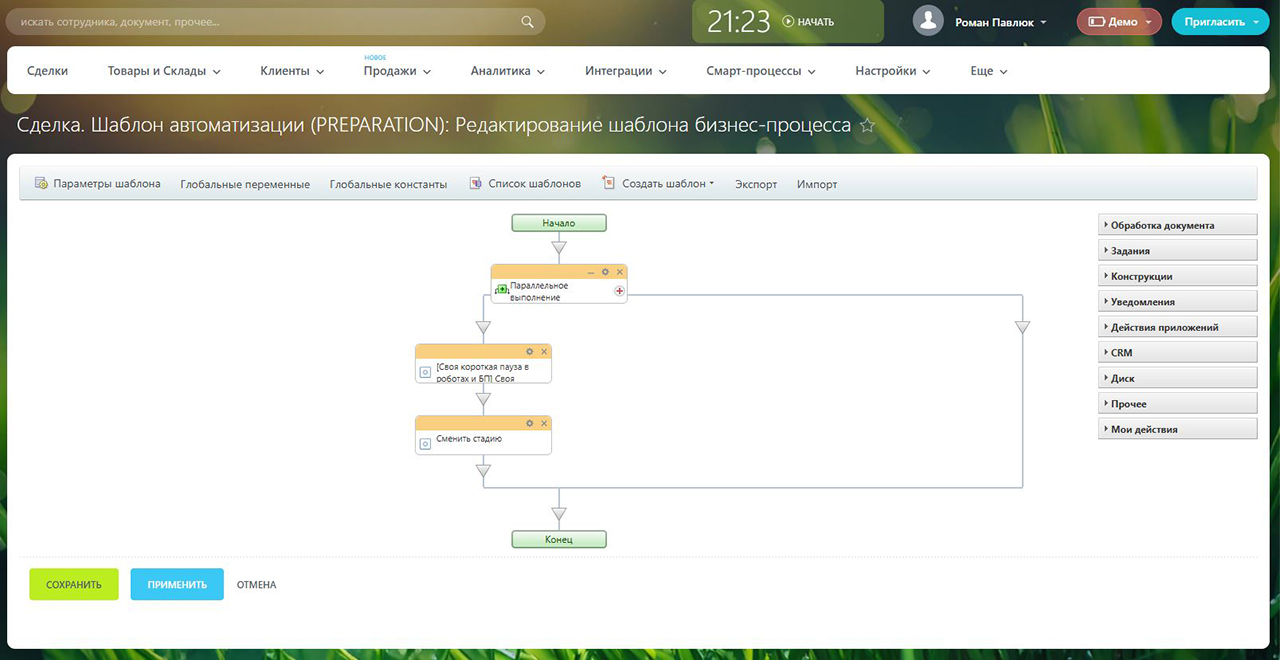This screenshot has width=1280, height=660.
Task: Open settings gear of Параллельное выполнение block
Action: (605, 272)
